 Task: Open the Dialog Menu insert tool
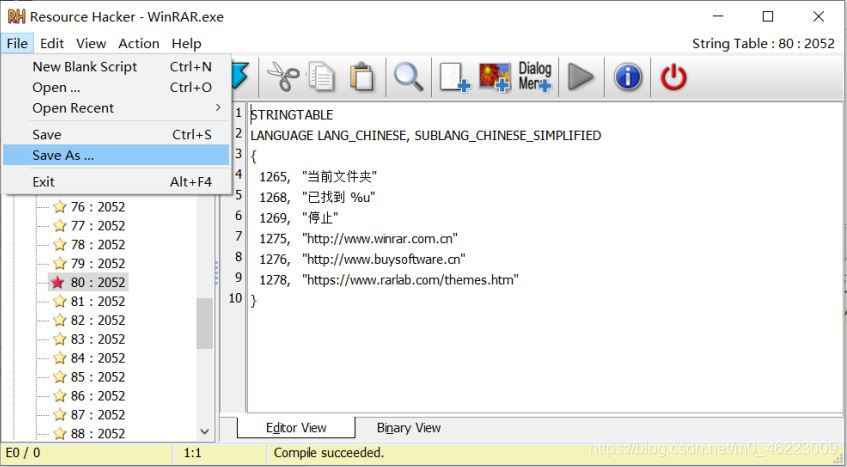coord(535,77)
